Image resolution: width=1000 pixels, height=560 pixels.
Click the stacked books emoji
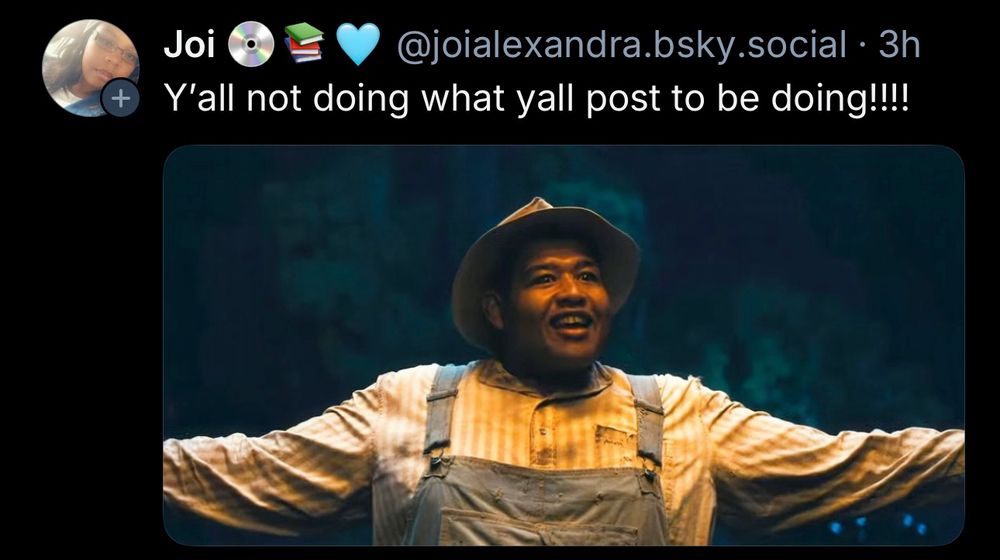coord(305,43)
